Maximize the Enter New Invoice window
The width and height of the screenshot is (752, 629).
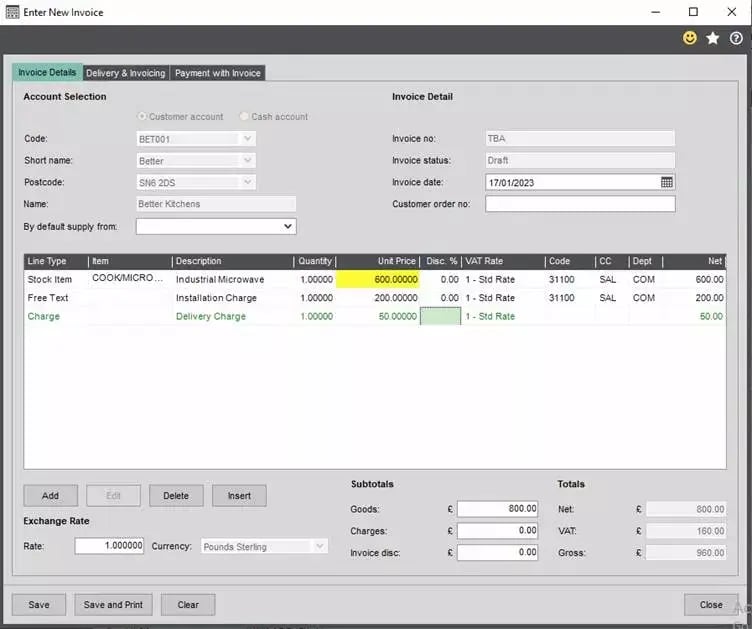pyautogui.click(x=693, y=12)
